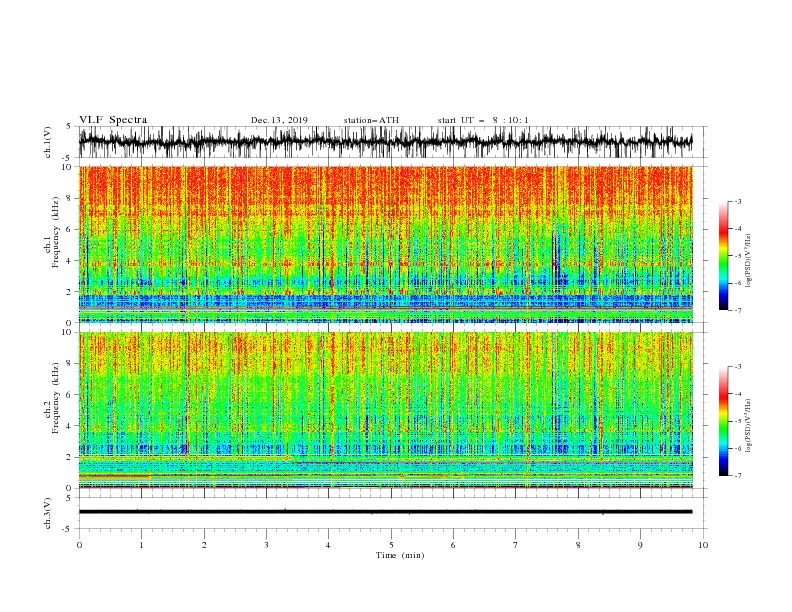The width and height of the screenshot is (792, 612).
Task: Click time axis tick label "3"
Action: [266, 545]
